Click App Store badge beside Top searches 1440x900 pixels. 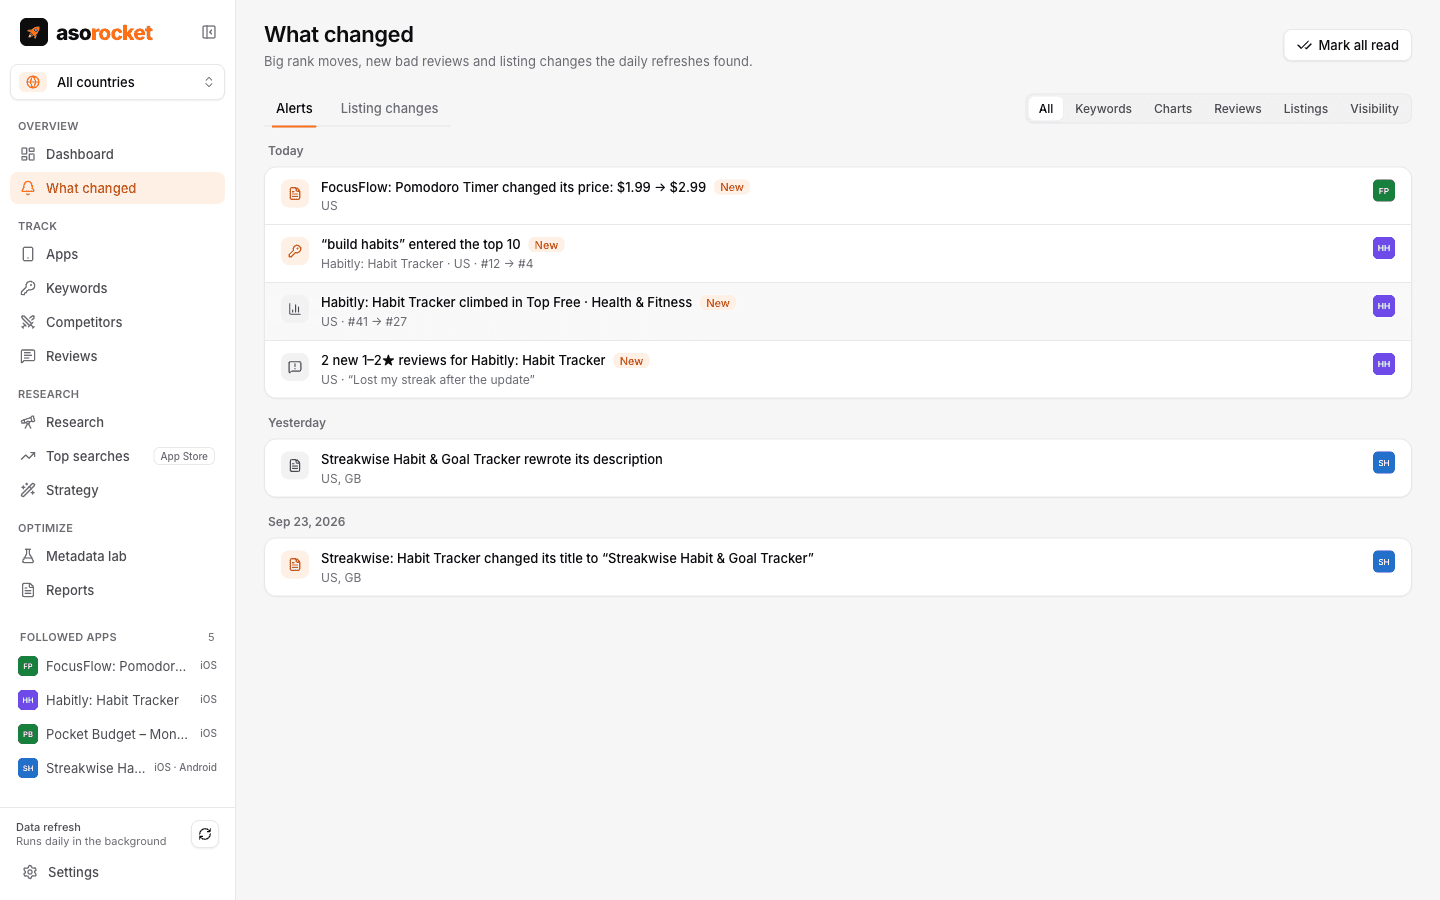click(x=184, y=456)
